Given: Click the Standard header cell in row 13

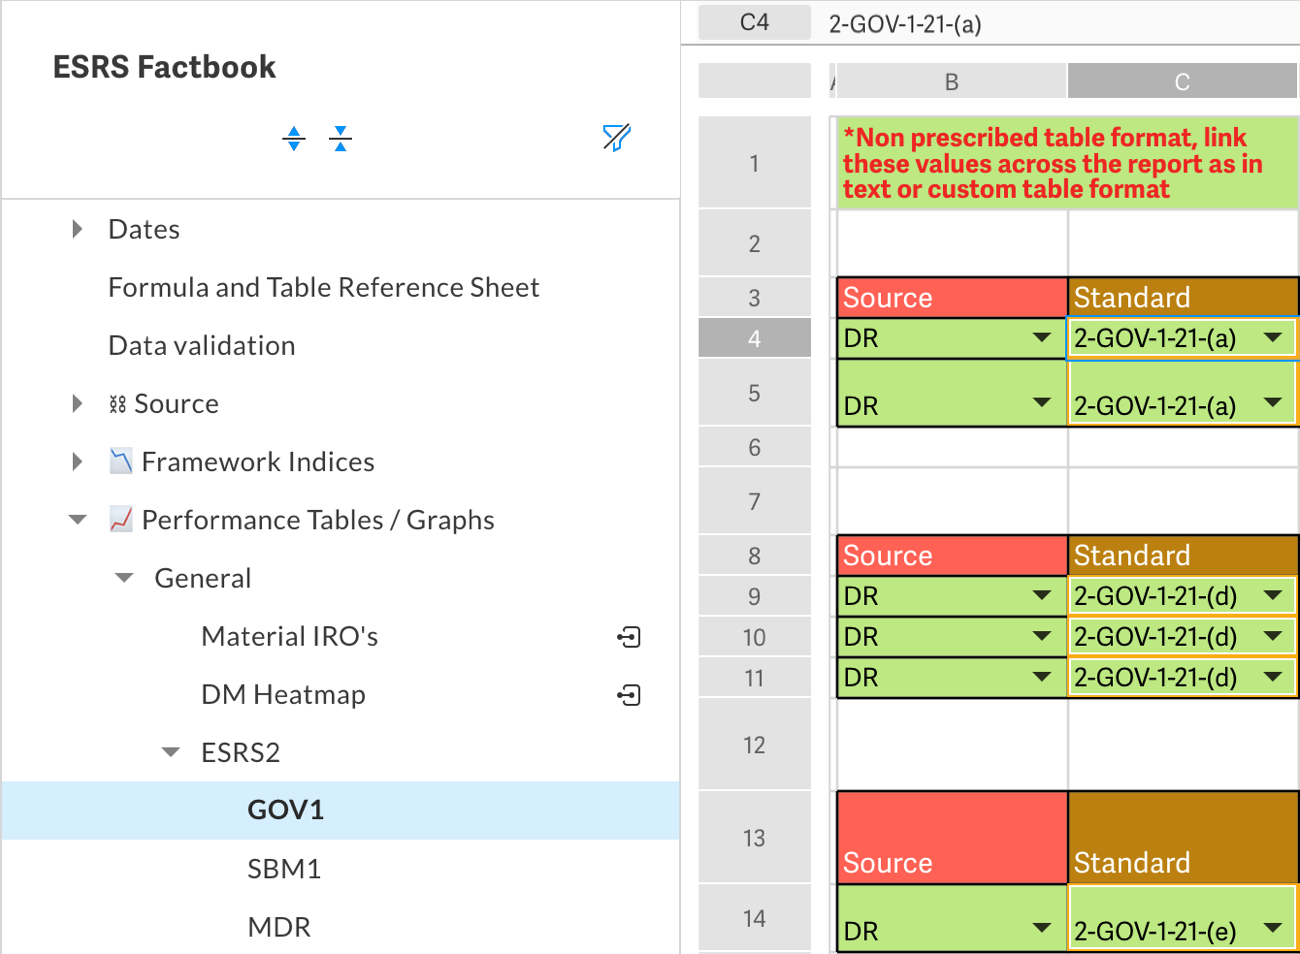Looking at the screenshot, I should coord(1183,838).
